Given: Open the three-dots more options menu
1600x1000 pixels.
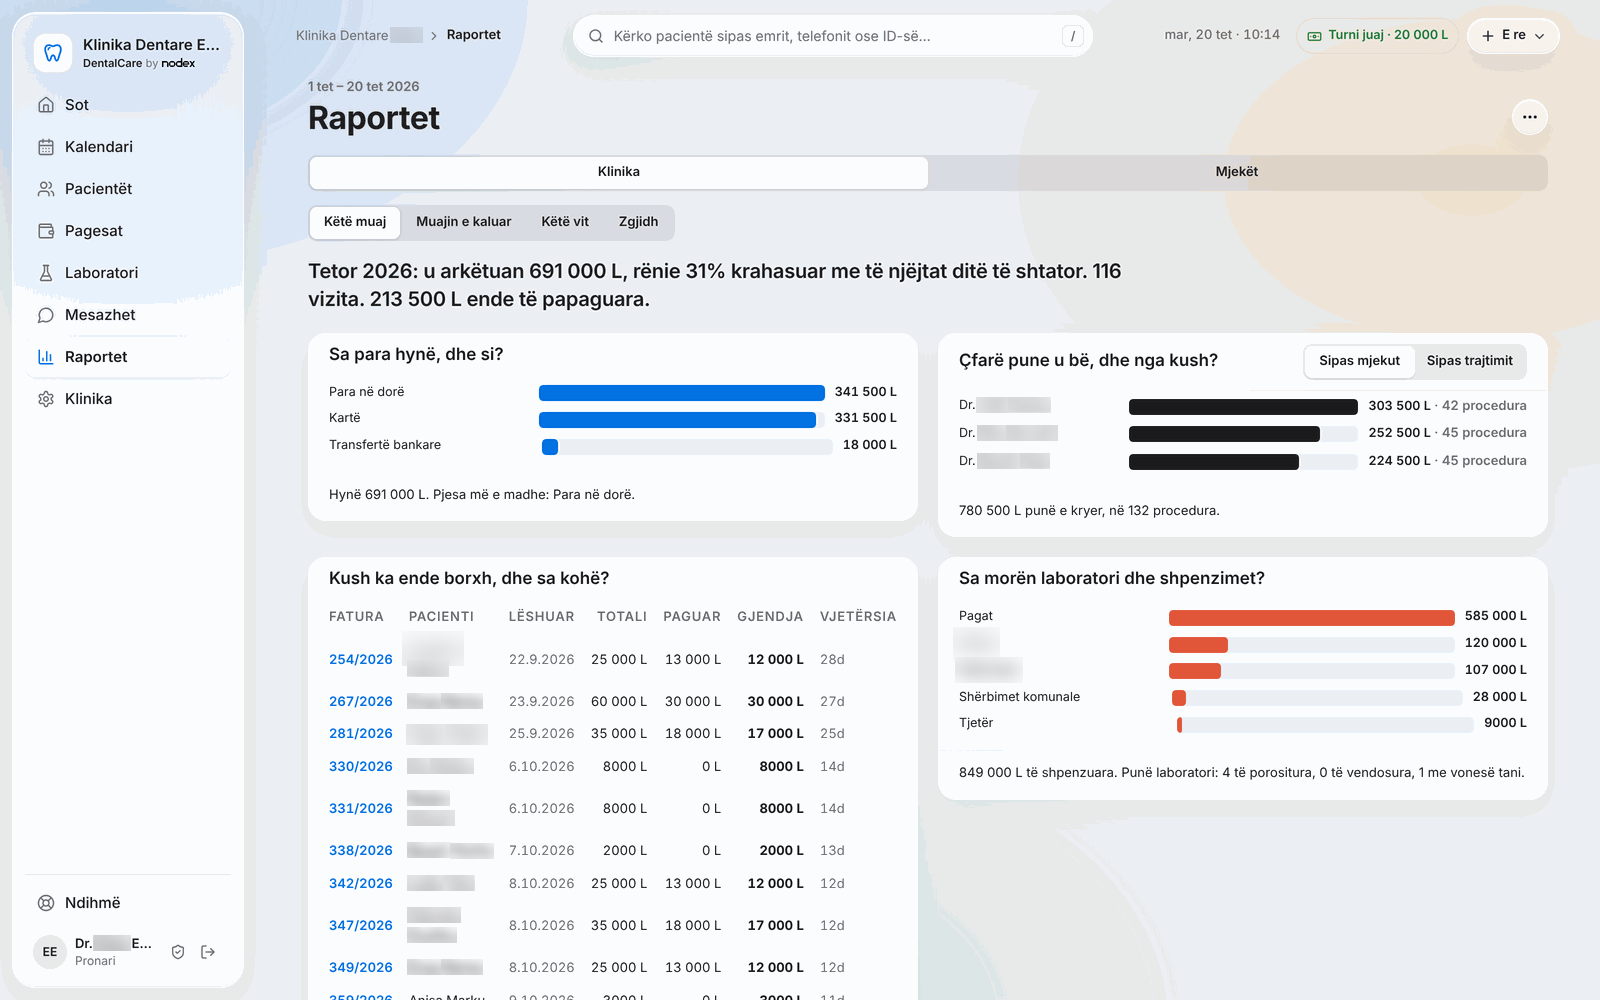Looking at the screenshot, I should [x=1530, y=117].
